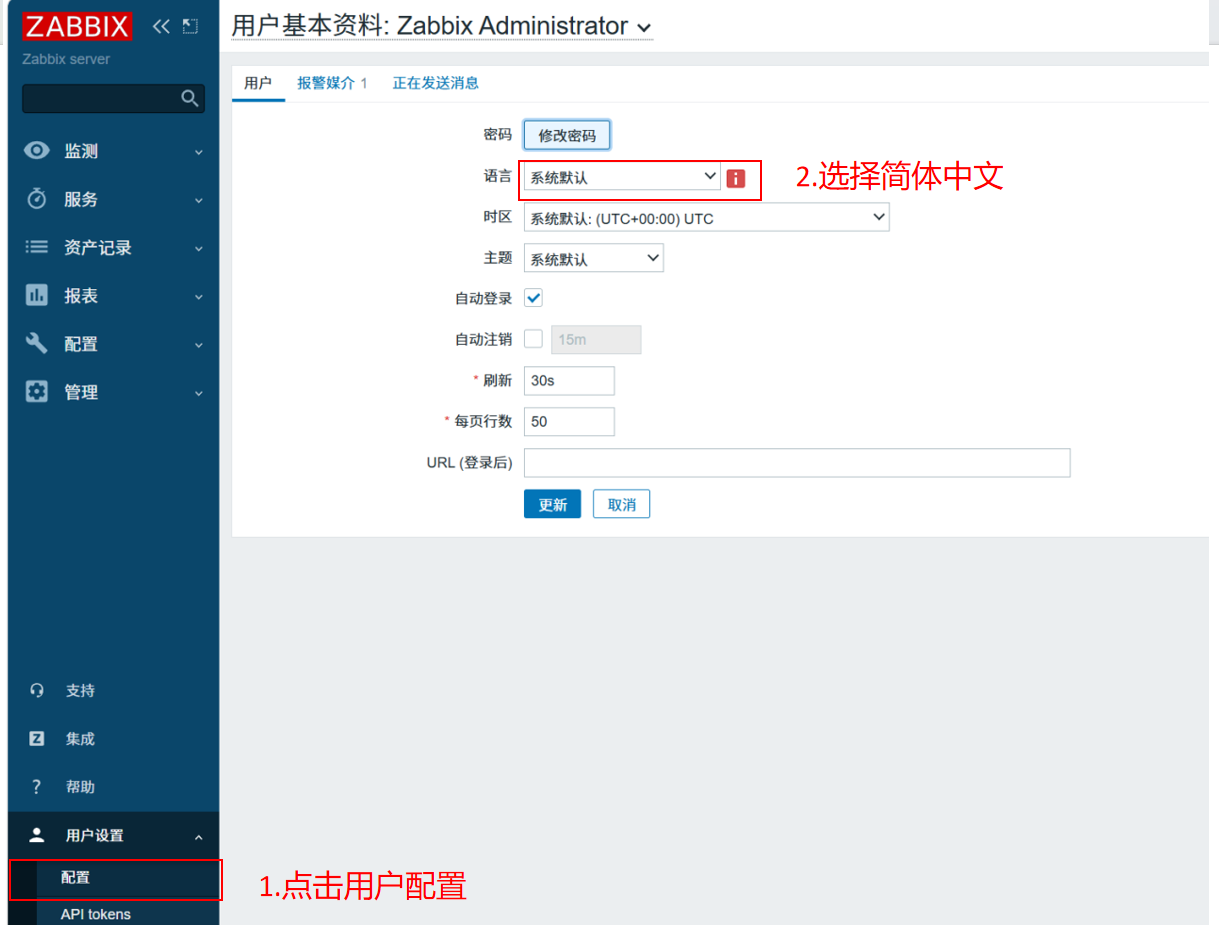Click the stopwatch icon for 服务

tap(37, 199)
